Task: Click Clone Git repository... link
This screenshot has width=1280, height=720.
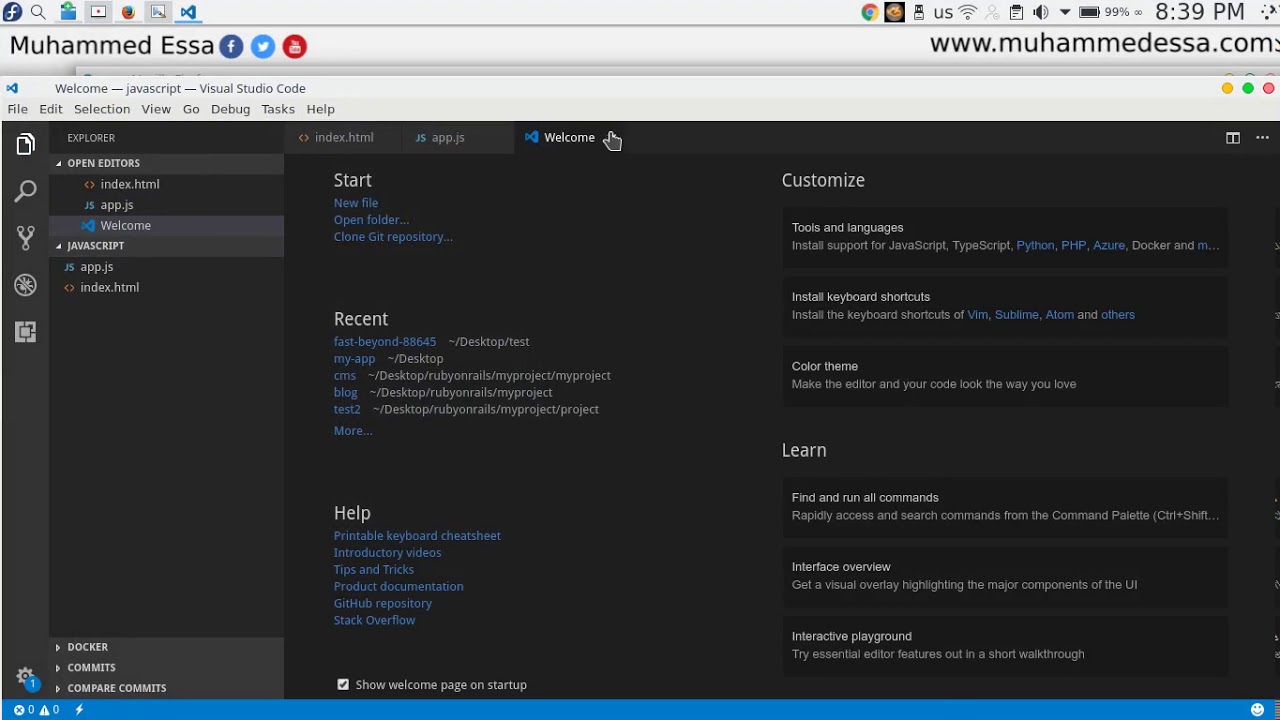Action: [x=393, y=237]
